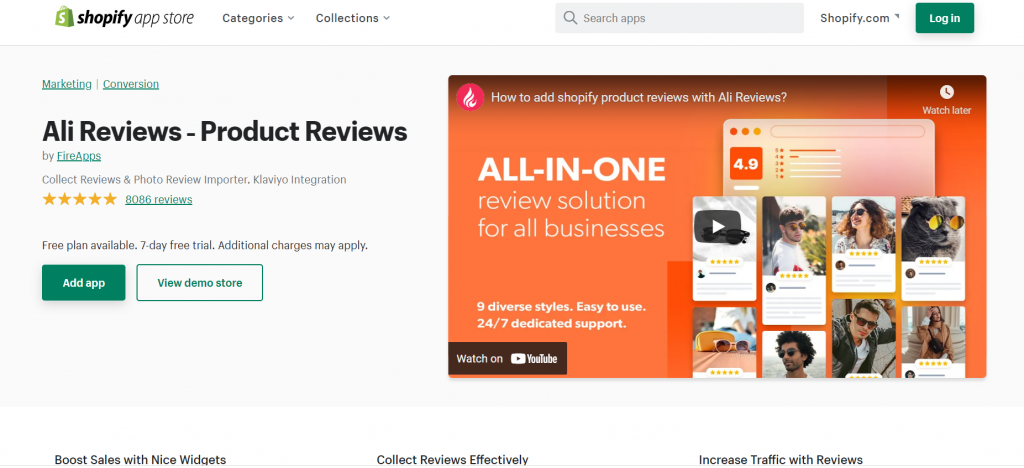Expand the Collections menu
The height and width of the screenshot is (468, 1024).
pos(353,18)
